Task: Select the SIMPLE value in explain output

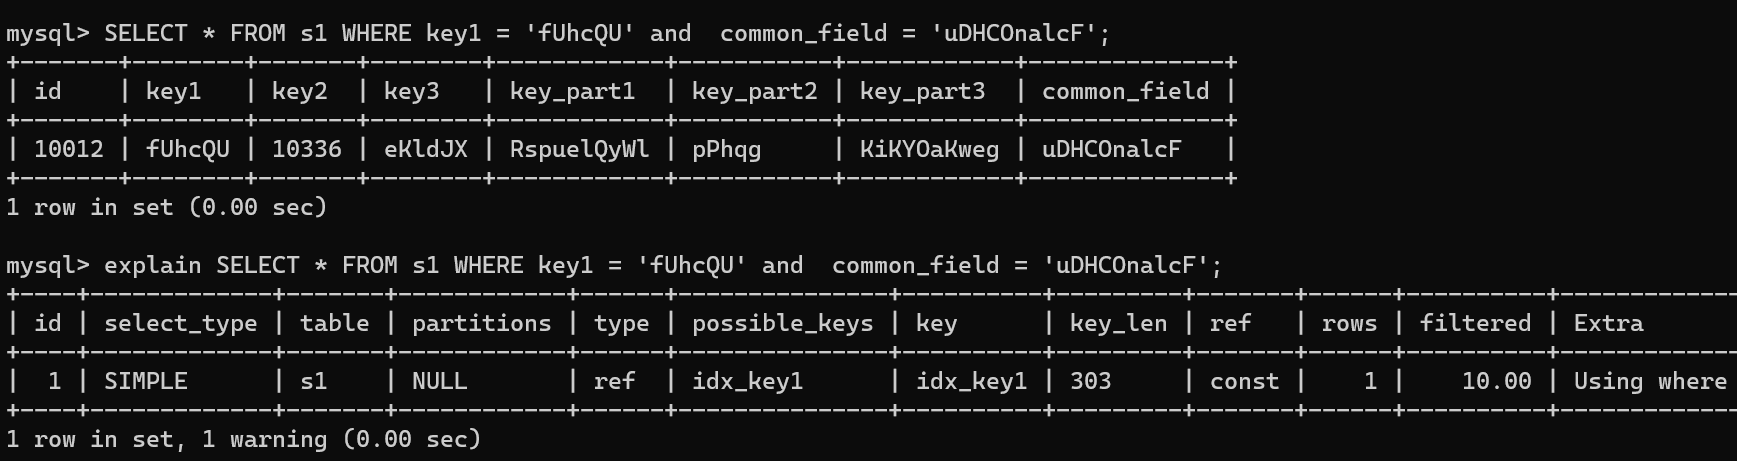Action: (145, 382)
